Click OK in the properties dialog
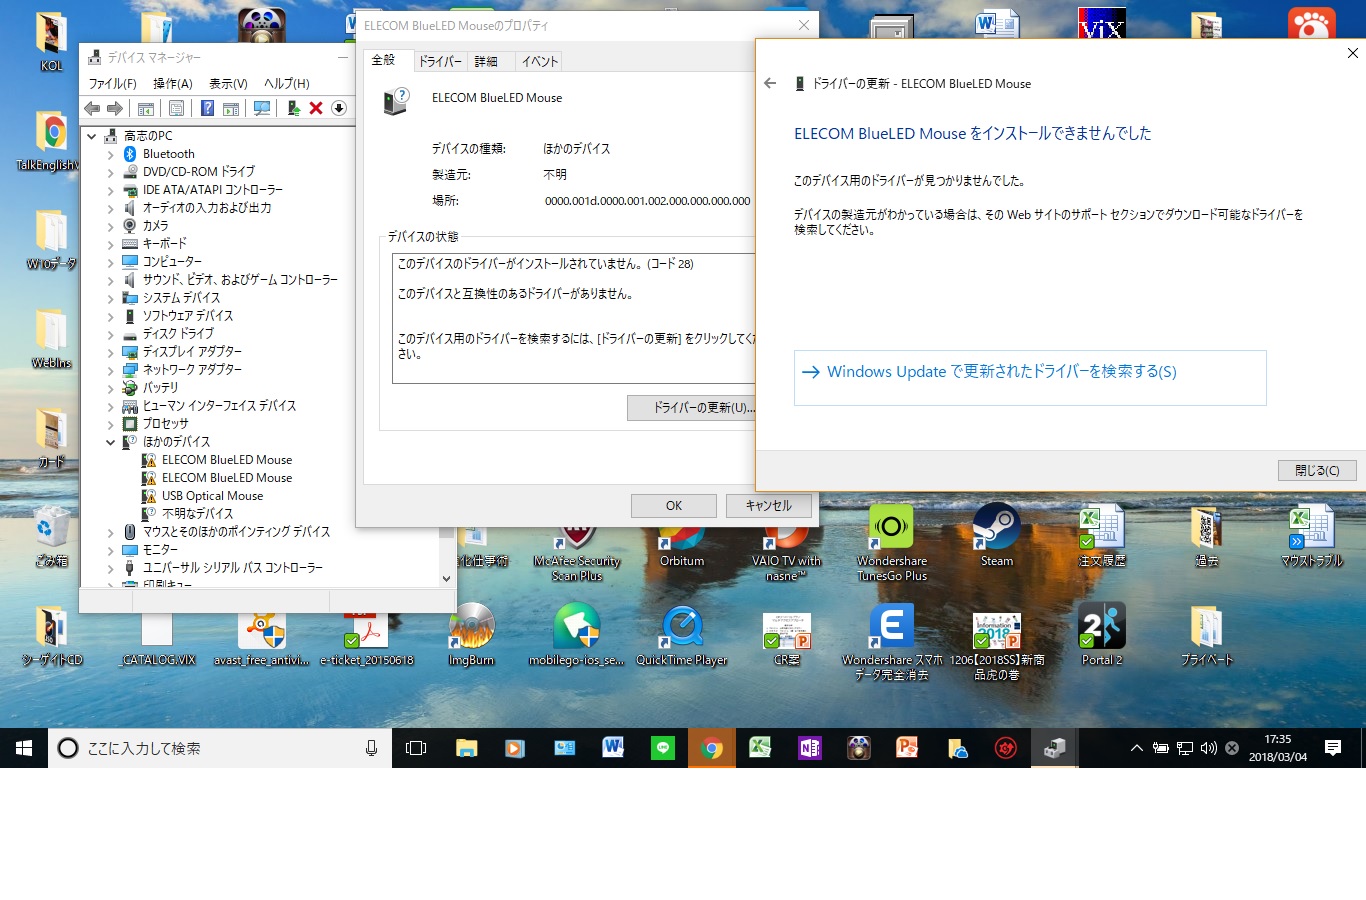The image size is (1366, 900). 674,506
